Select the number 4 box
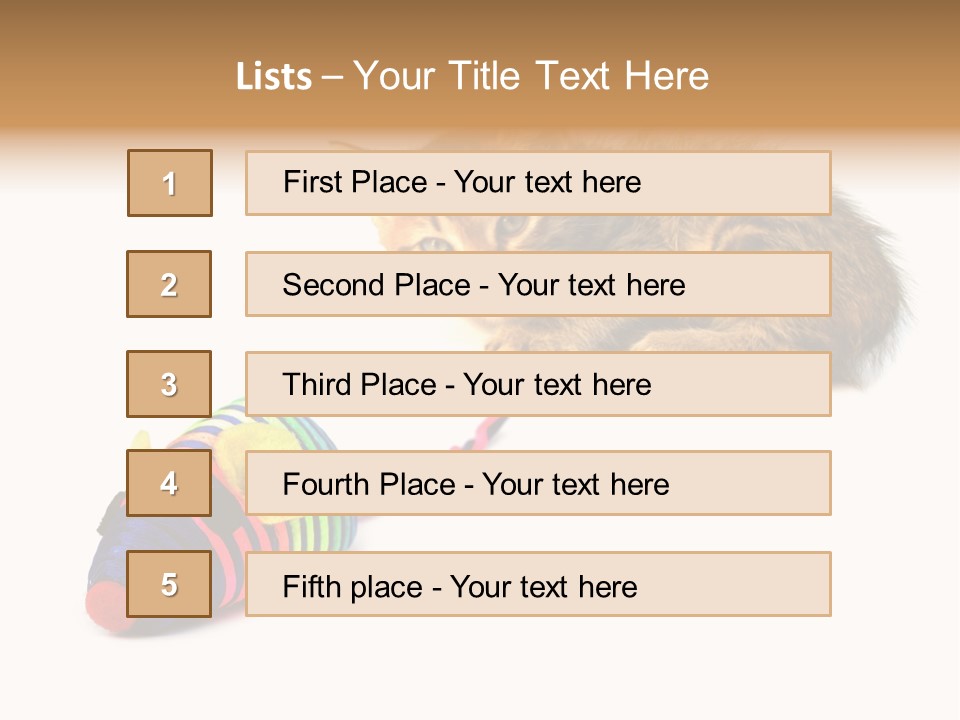 click(169, 484)
